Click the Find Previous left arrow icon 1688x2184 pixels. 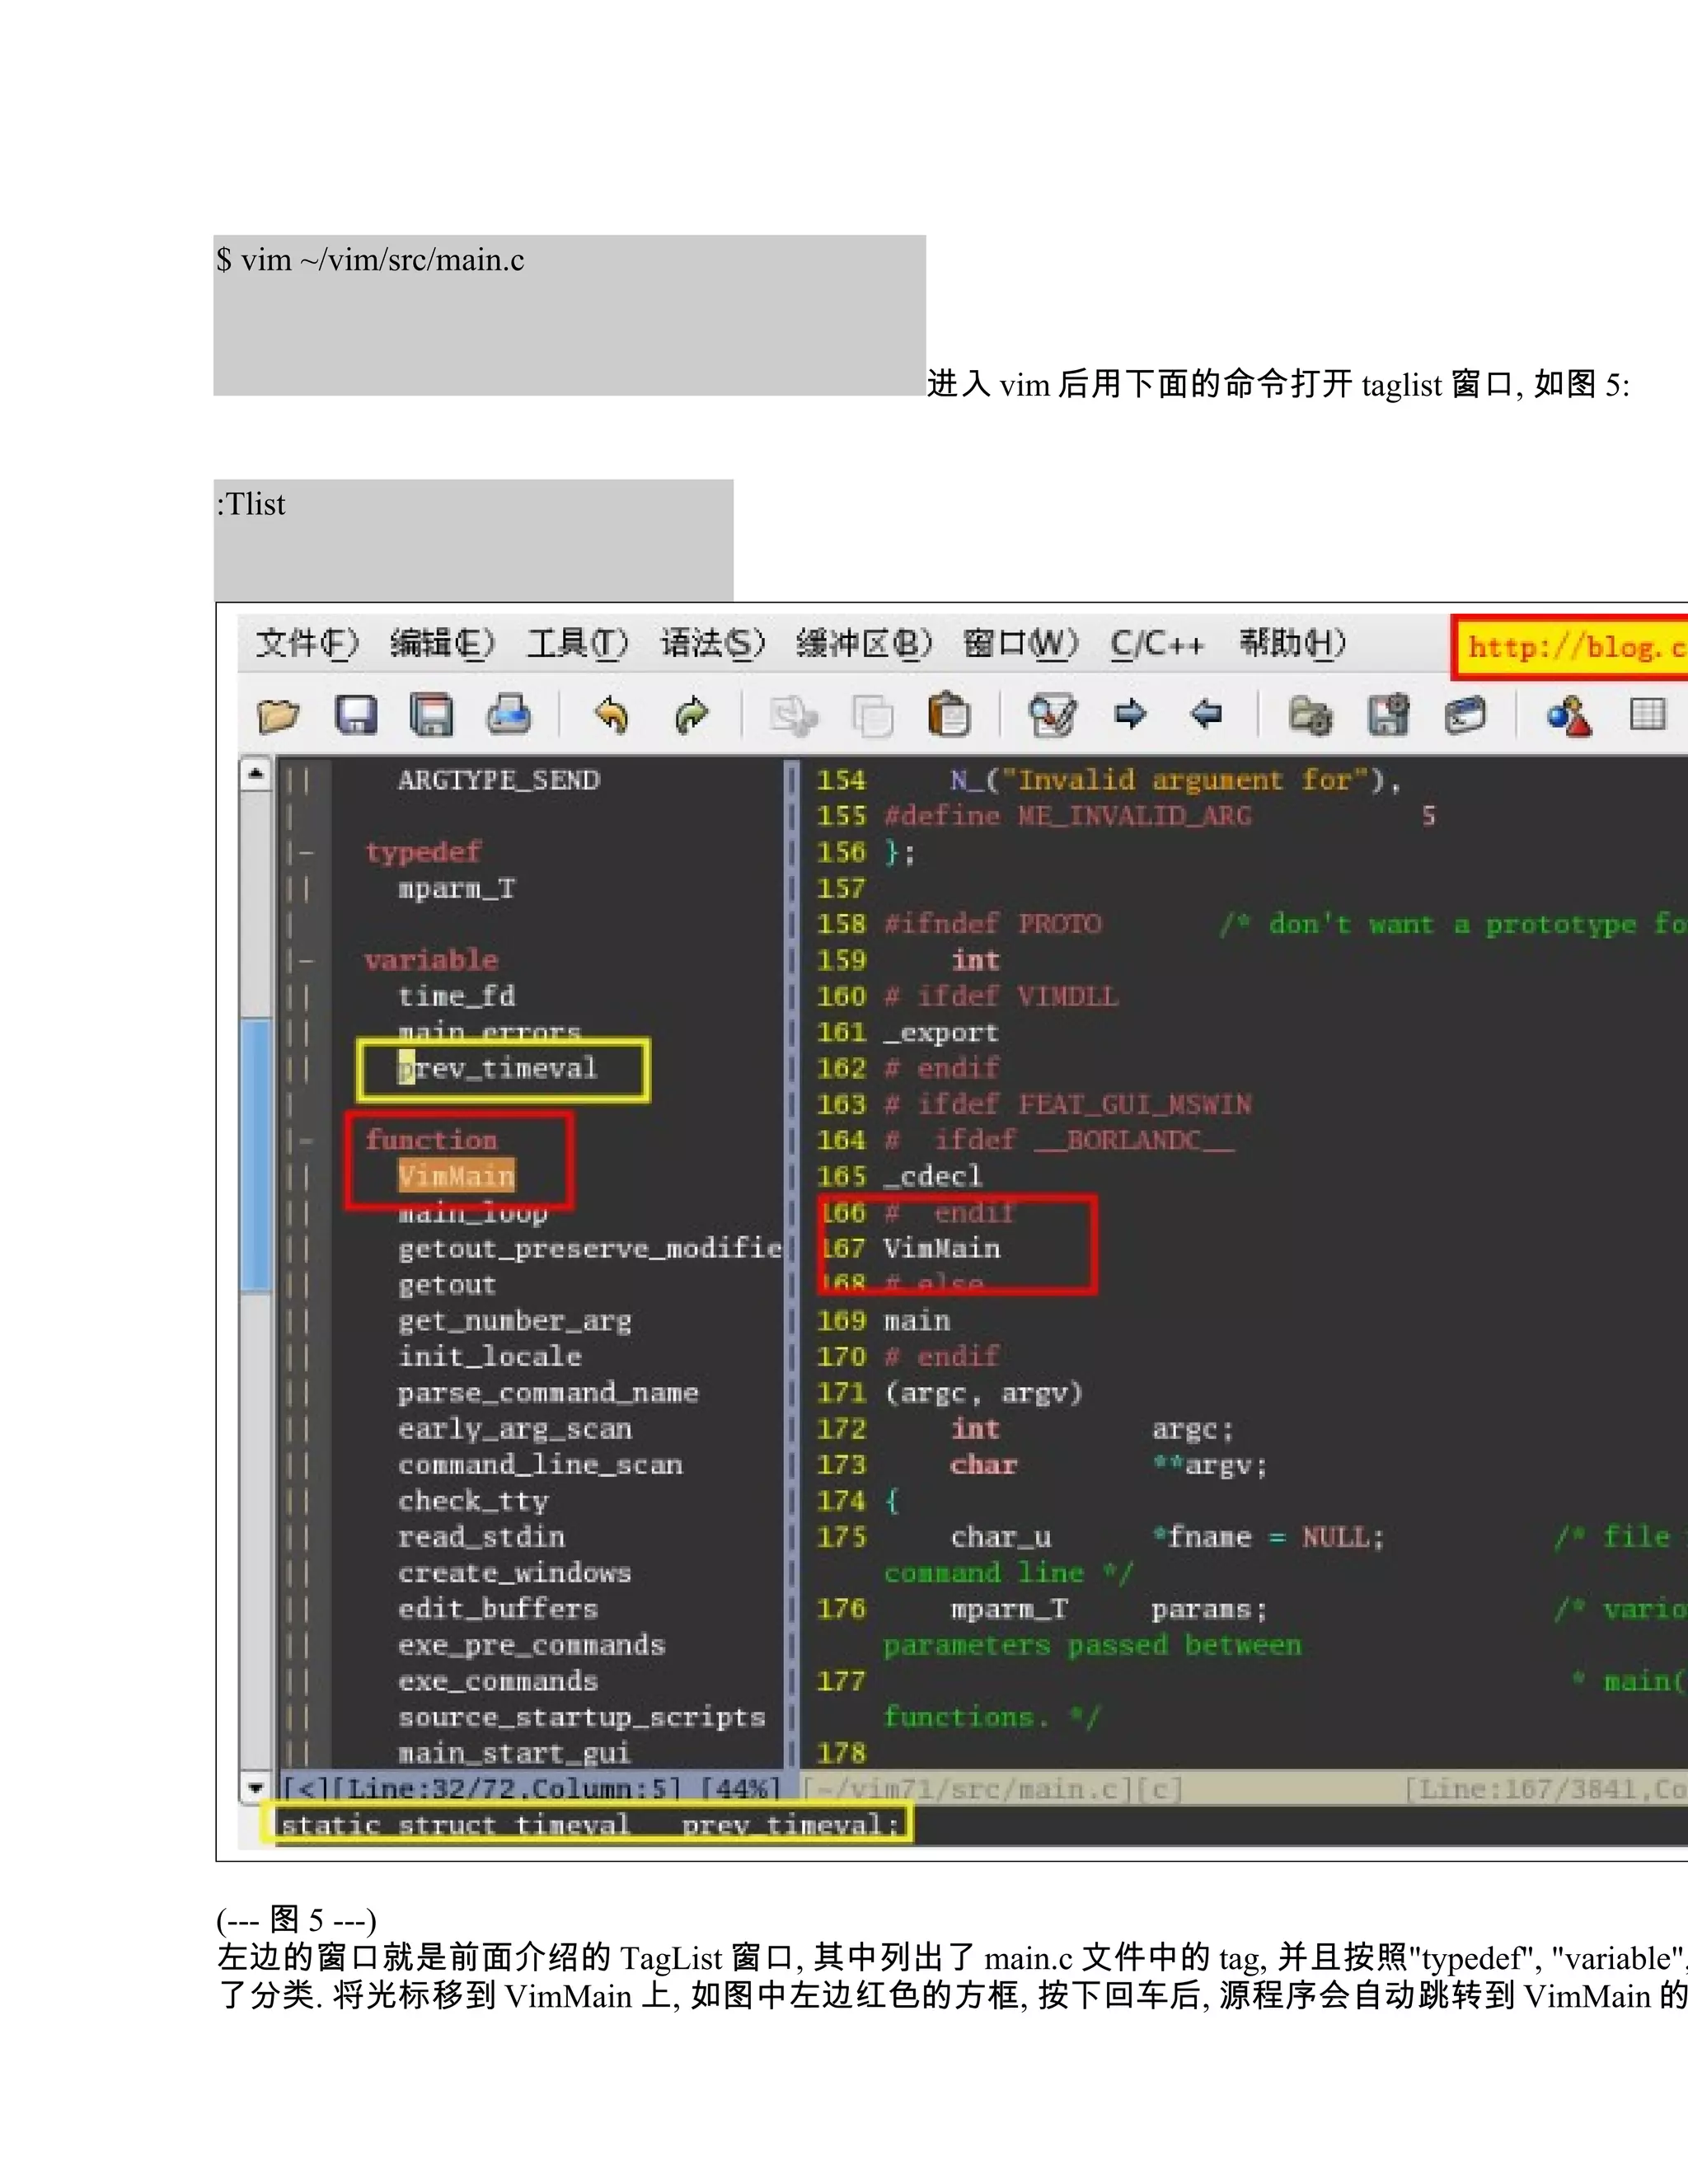[x=1207, y=714]
